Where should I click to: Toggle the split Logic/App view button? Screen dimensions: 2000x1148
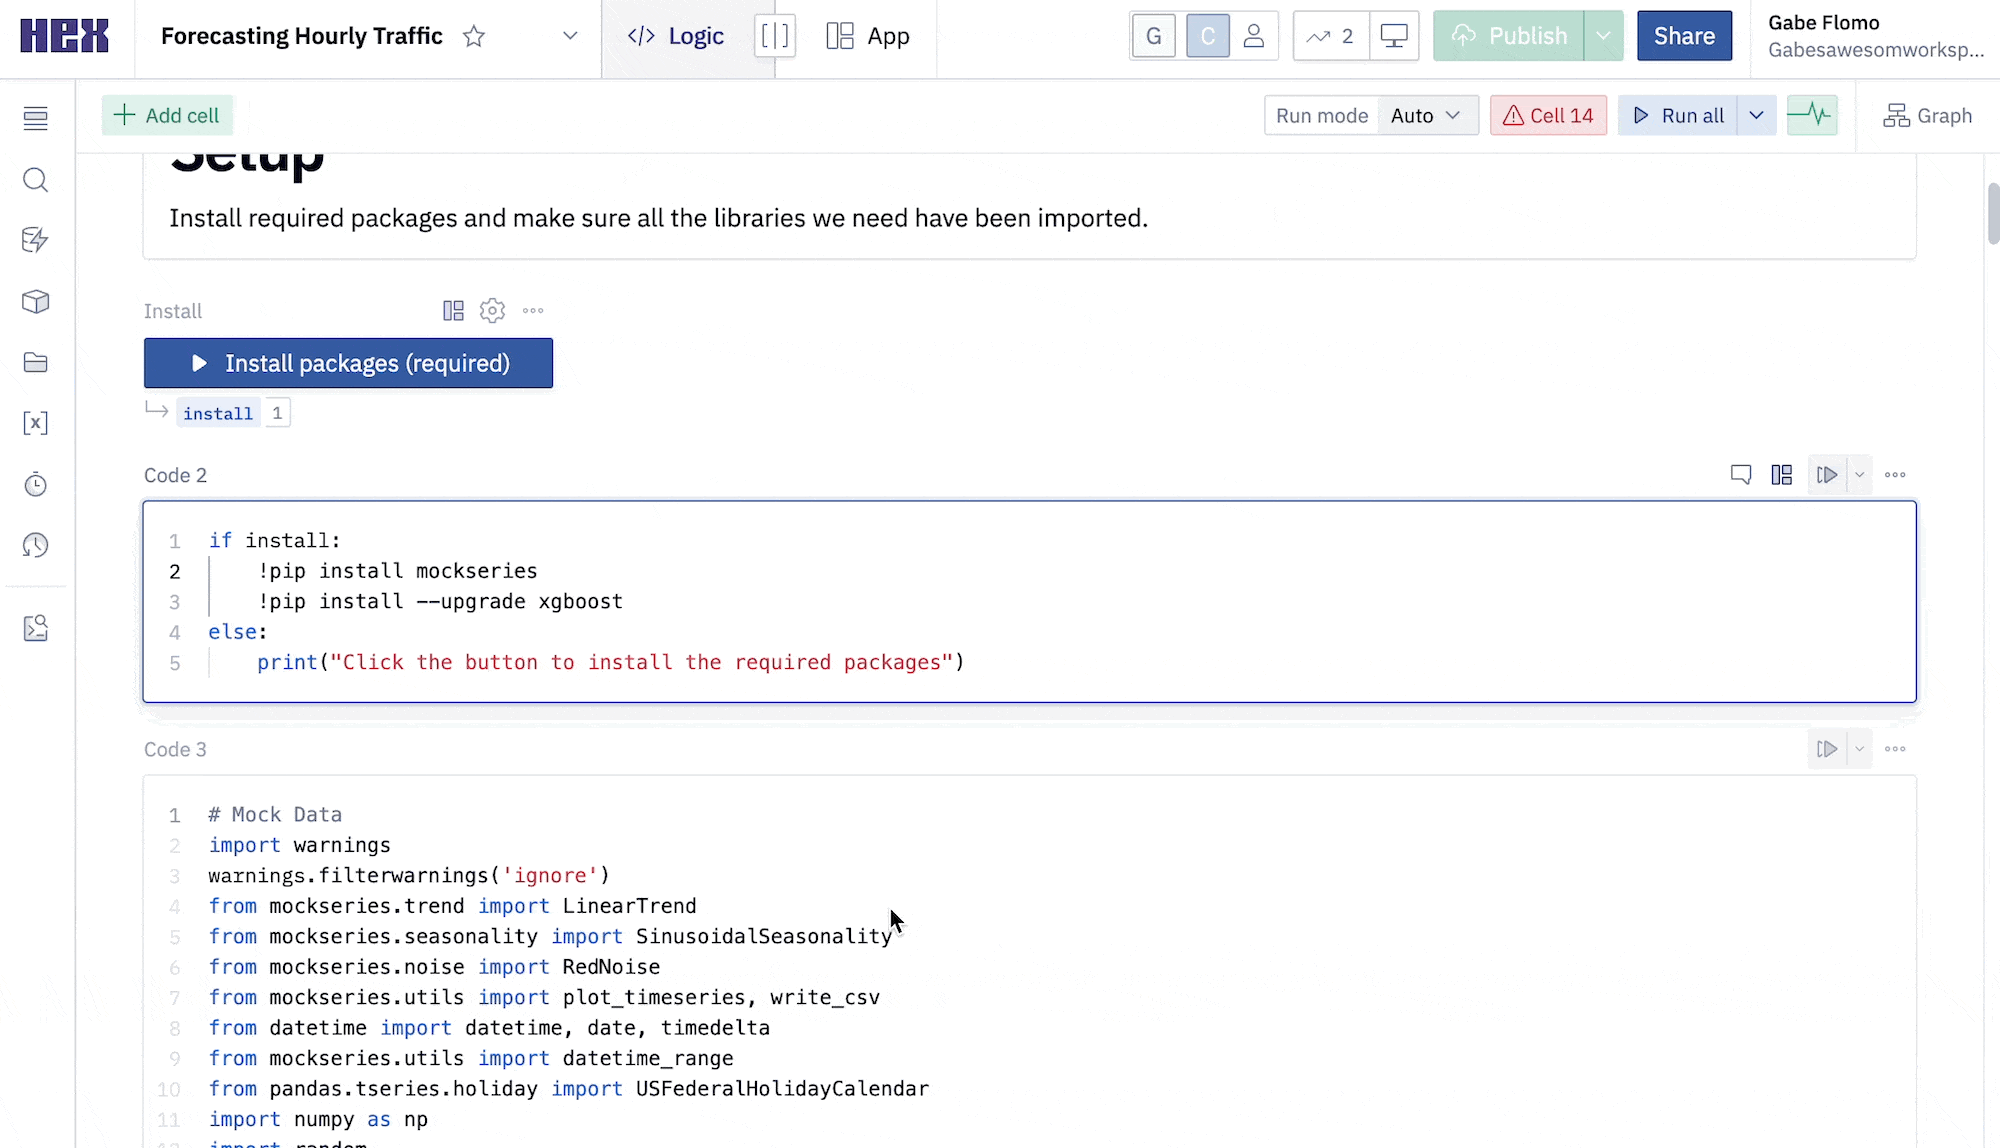[x=775, y=37]
